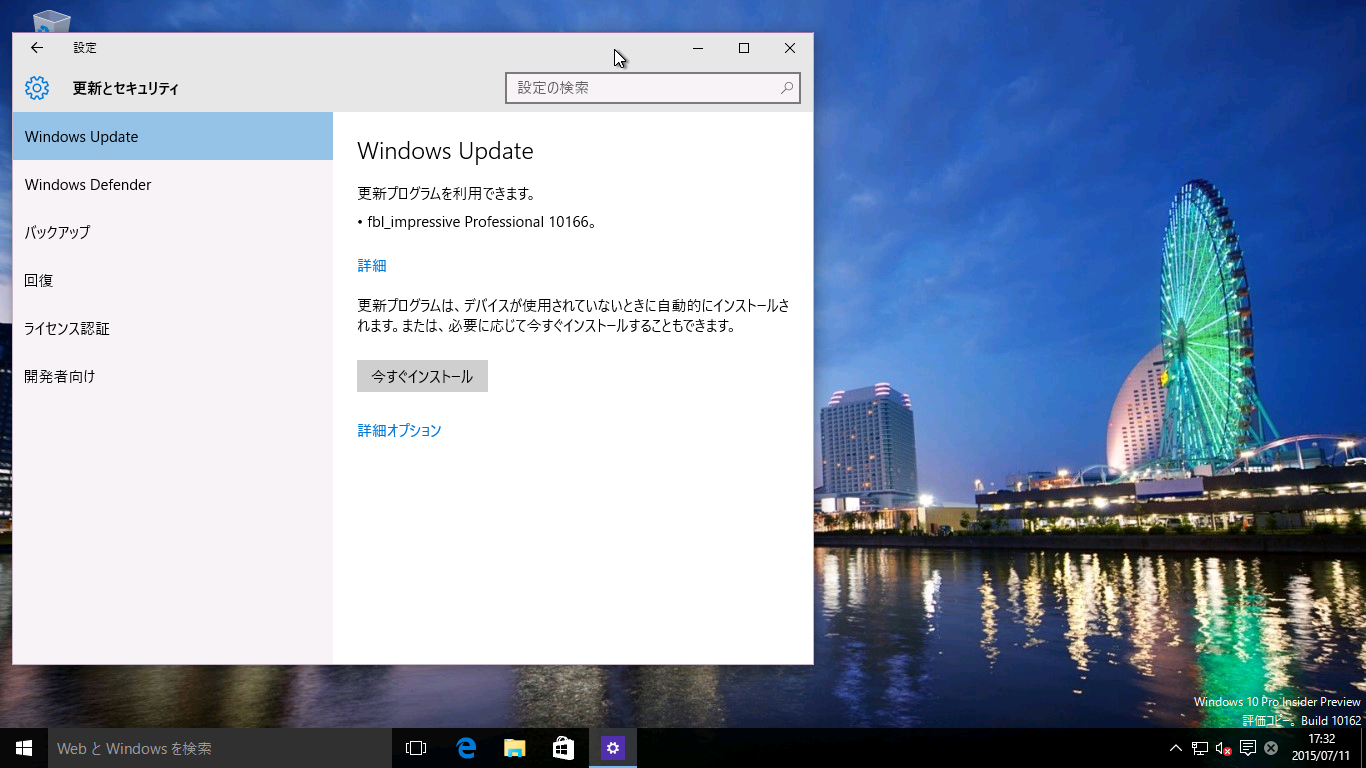Click the gray circled X tray icon

click(1271, 748)
